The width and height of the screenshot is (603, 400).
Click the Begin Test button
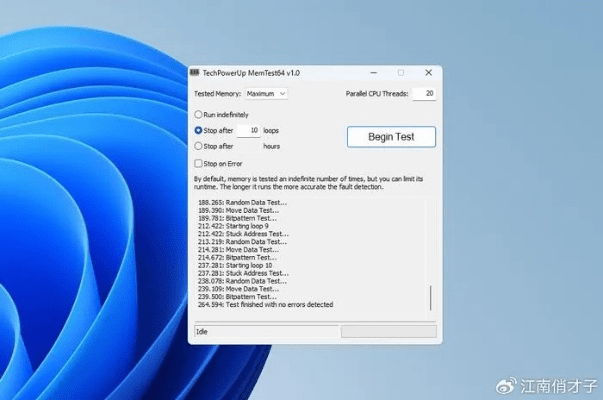tap(391, 137)
